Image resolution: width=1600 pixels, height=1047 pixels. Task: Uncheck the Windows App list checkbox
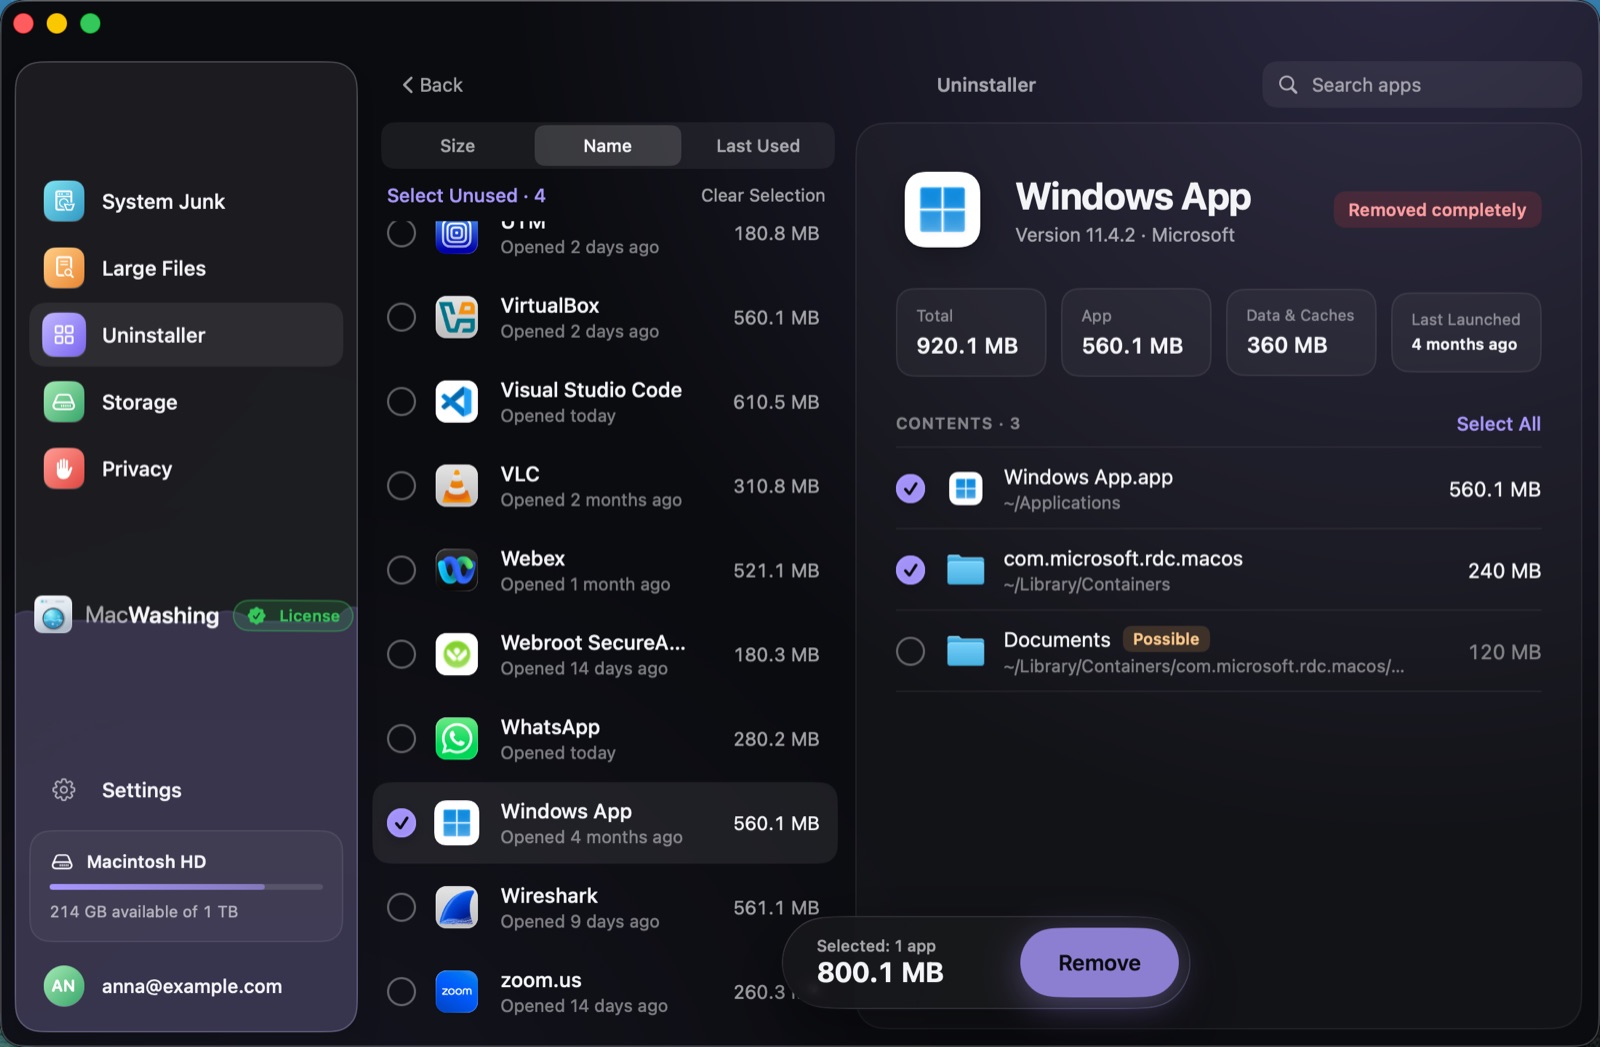point(401,823)
